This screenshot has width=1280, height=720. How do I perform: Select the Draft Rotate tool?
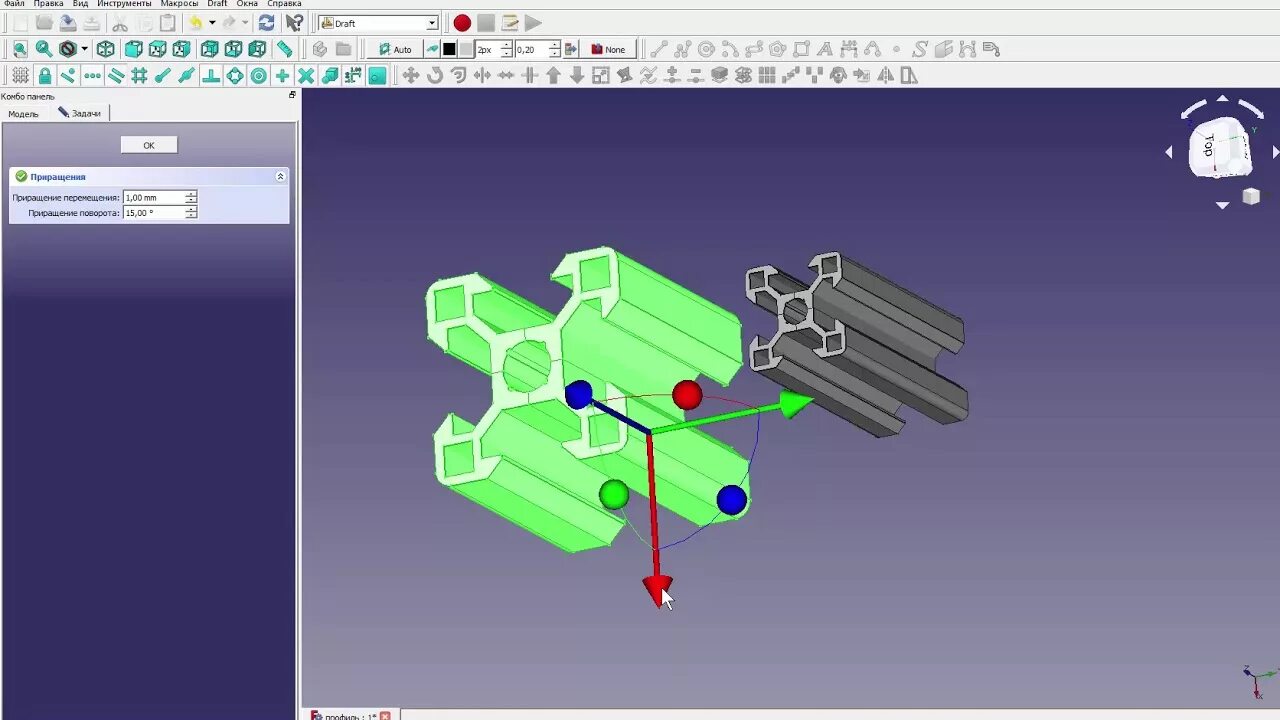(434, 75)
